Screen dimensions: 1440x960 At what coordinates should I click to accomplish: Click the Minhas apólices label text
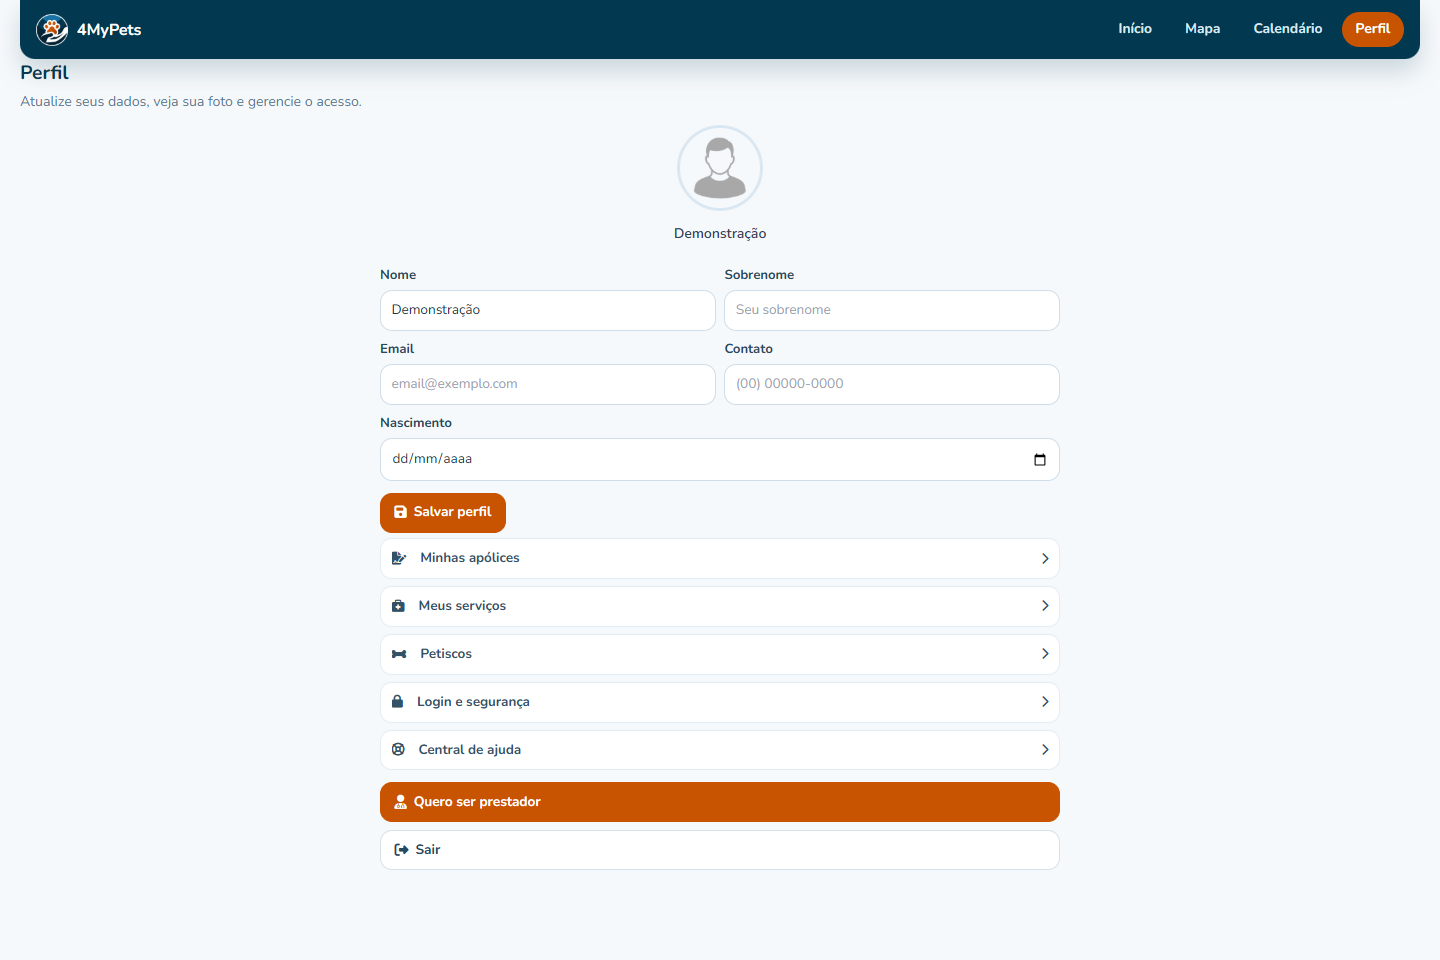470,558
